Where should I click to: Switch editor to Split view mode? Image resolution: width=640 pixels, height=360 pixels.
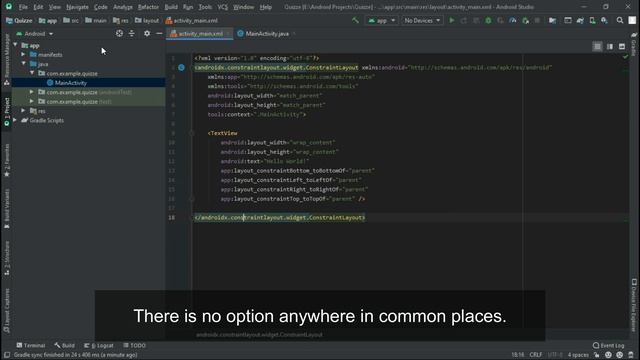coord(609,47)
